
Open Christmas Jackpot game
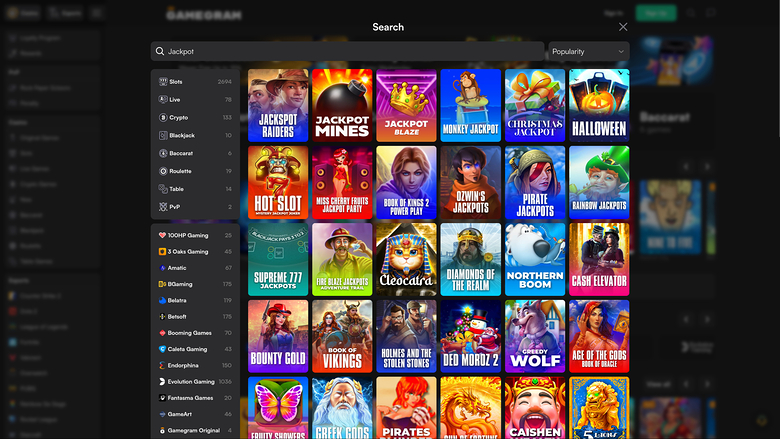click(535, 105)
